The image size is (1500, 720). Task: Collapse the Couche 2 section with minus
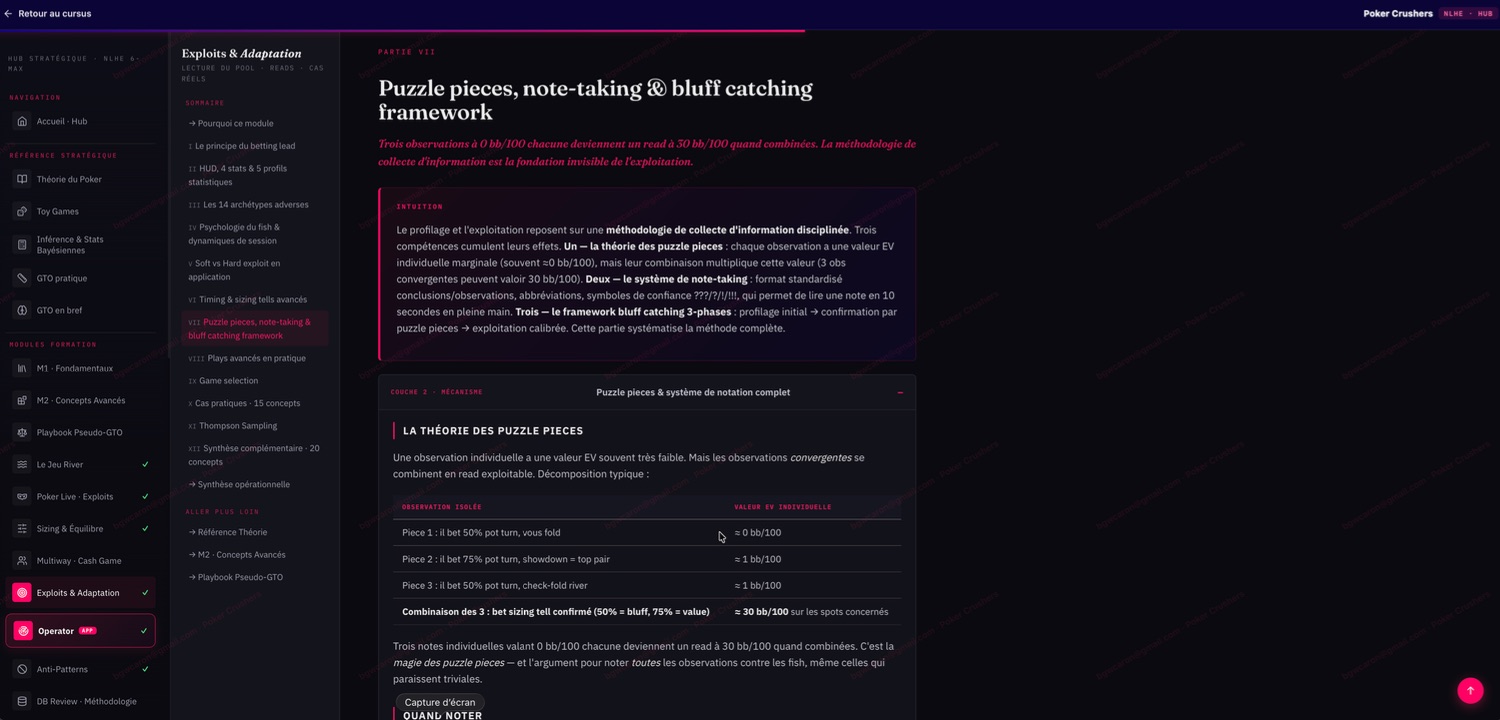coord(900,392)
